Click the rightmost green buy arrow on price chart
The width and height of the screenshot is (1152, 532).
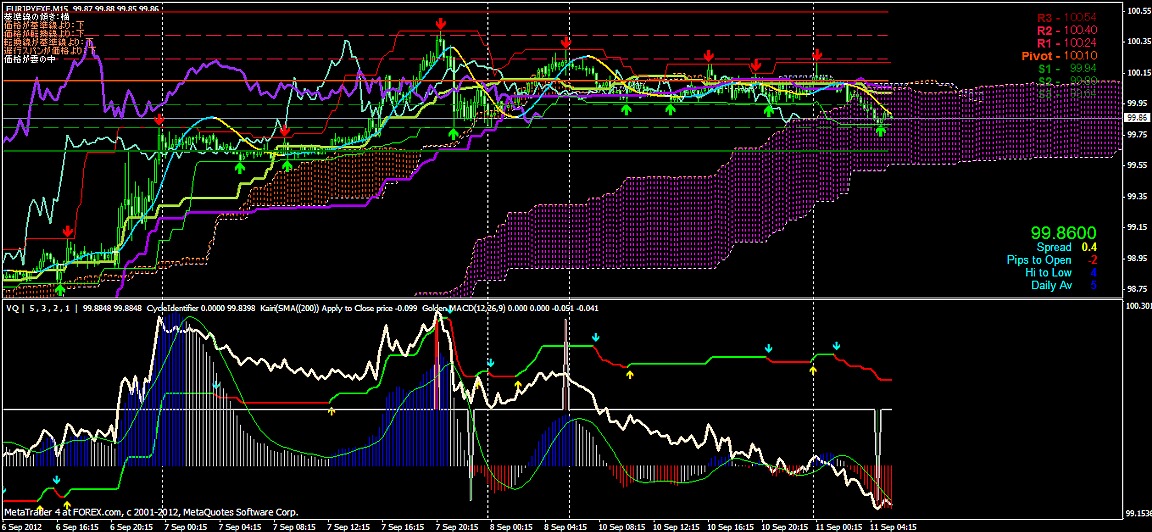pyautogui.click(x=881, y=130)
